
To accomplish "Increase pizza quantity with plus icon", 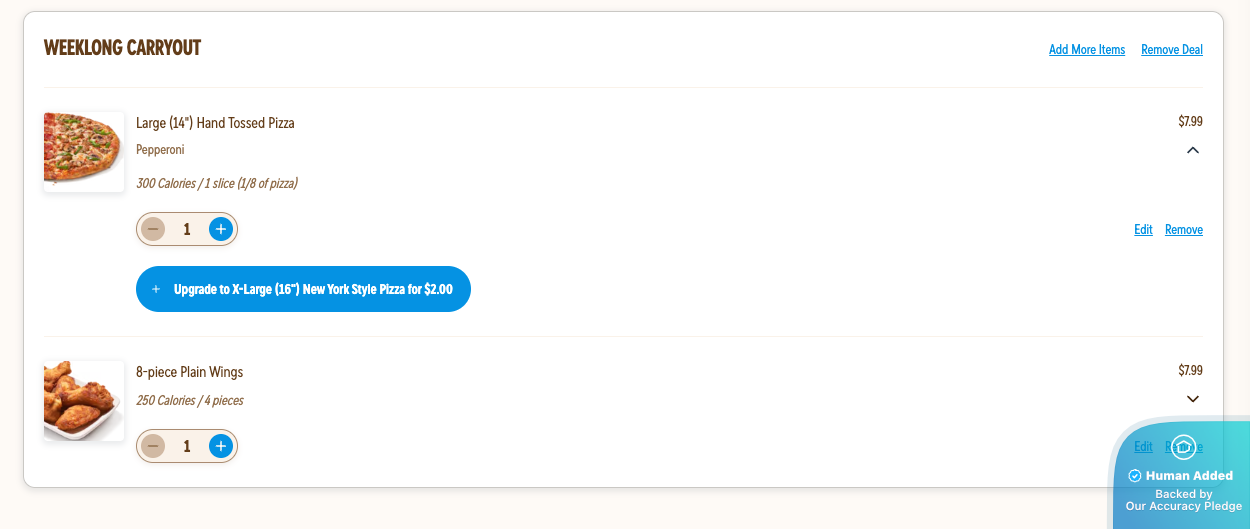I will (221, 229).
